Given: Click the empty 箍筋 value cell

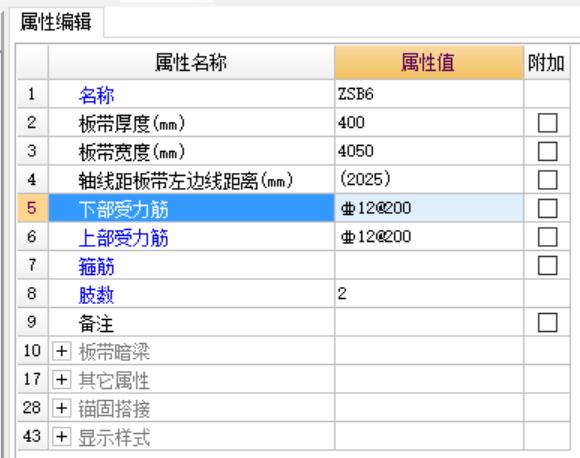Looking at the screenshot, I should click(429, 265).
